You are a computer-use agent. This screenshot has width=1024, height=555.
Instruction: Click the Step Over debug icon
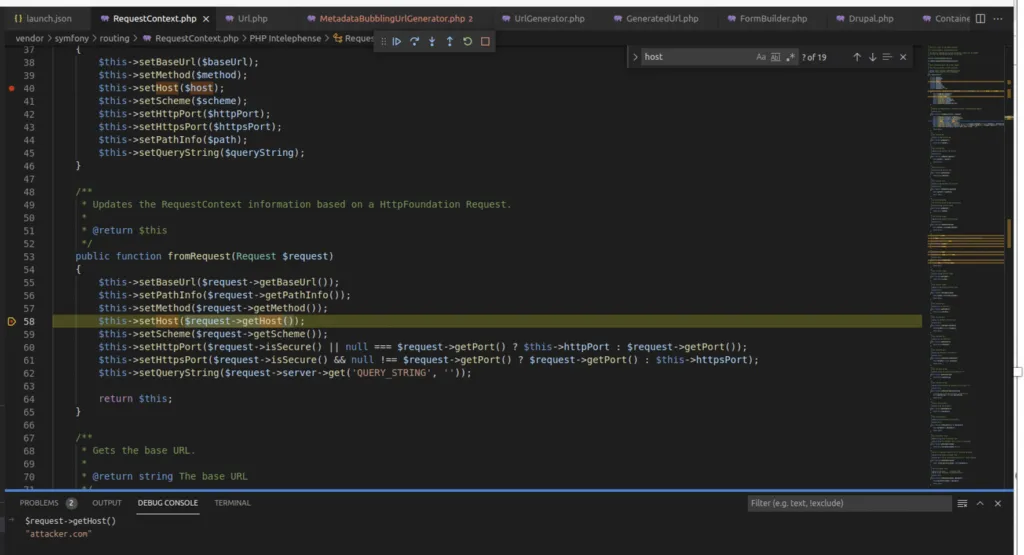(x=414, y=41)
